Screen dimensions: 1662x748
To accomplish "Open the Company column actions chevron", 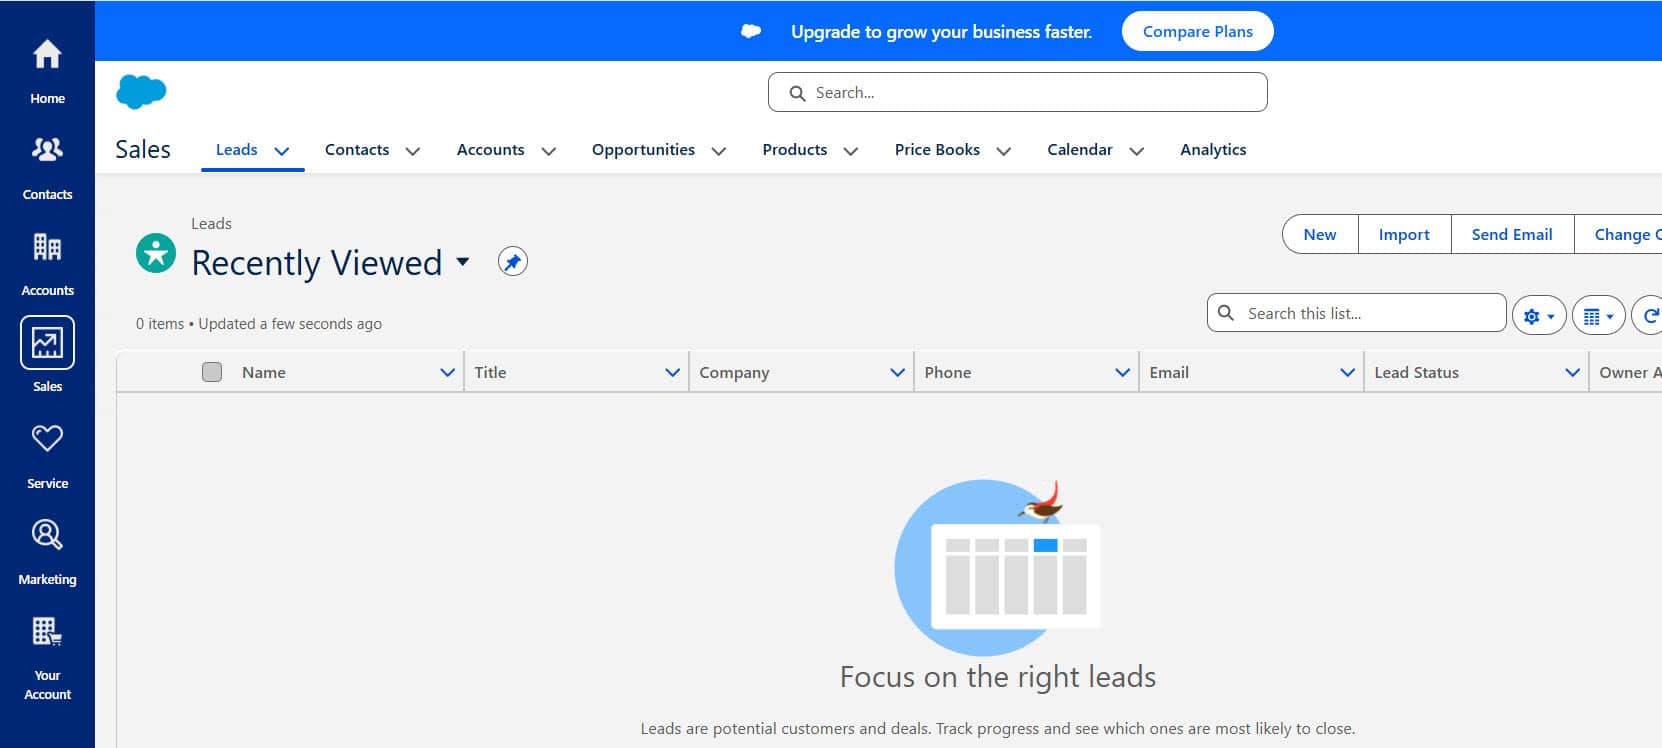I will point(897,372).
